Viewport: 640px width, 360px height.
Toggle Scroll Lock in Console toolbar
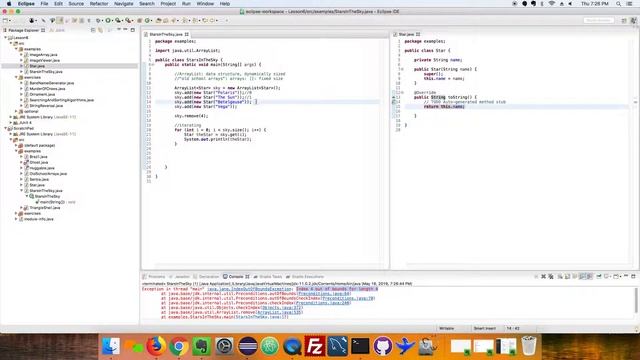coord(567,277)
